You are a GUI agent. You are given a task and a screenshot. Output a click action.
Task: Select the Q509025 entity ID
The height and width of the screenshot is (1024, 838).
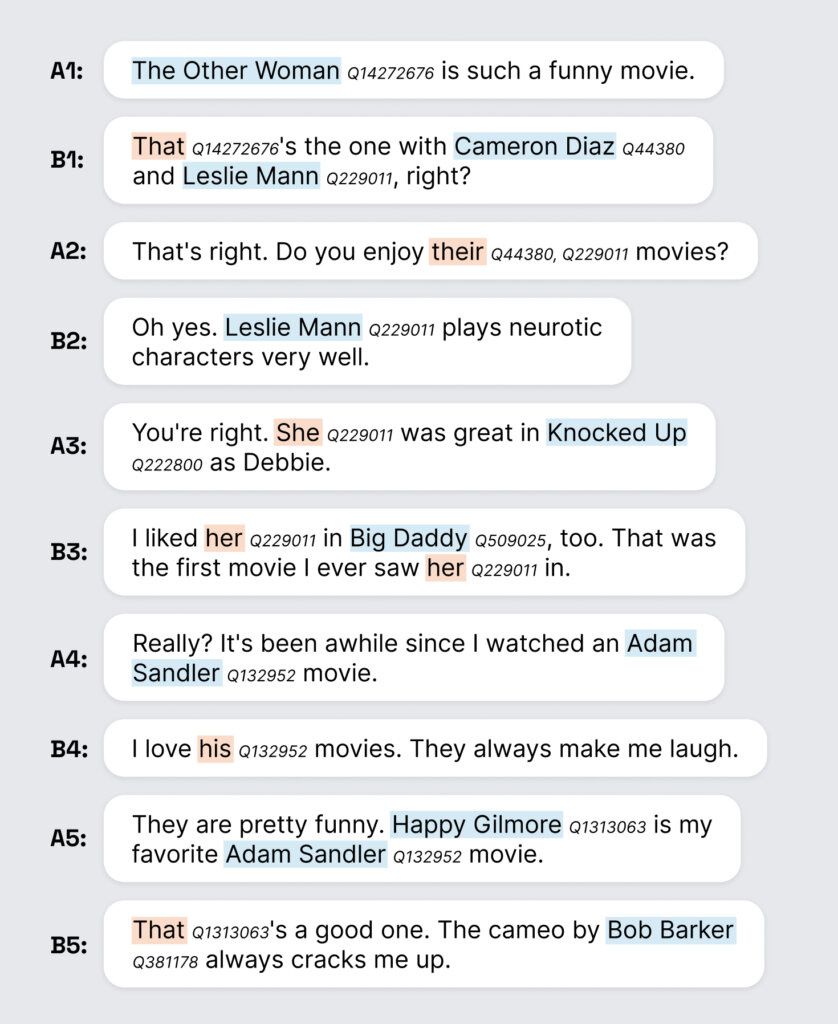pos(510,541)
